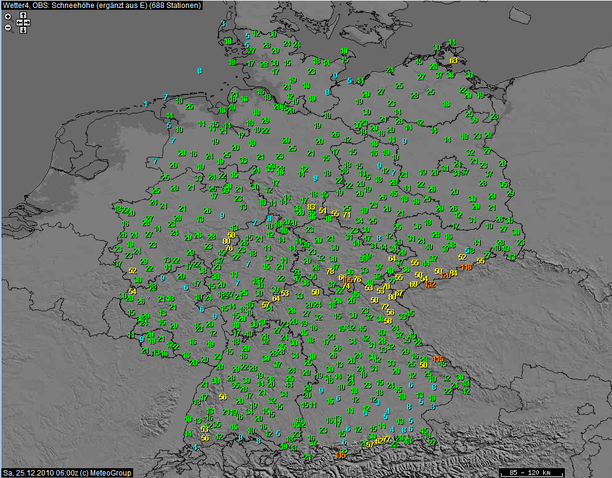Image resolution: width=612 pixels, height=478 pixels.
Task: Pan the map left with arrow
Action: 19,22
